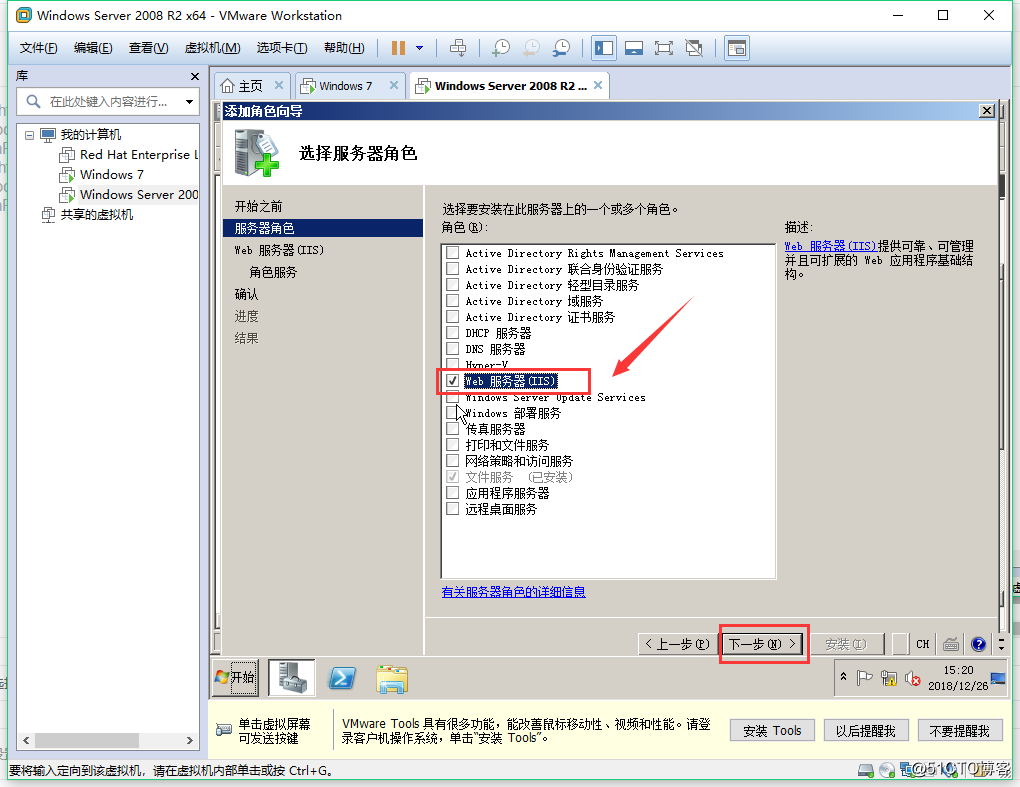Check 远程桌面服务 role
1020x787 pixels.
tap(453, 509)
